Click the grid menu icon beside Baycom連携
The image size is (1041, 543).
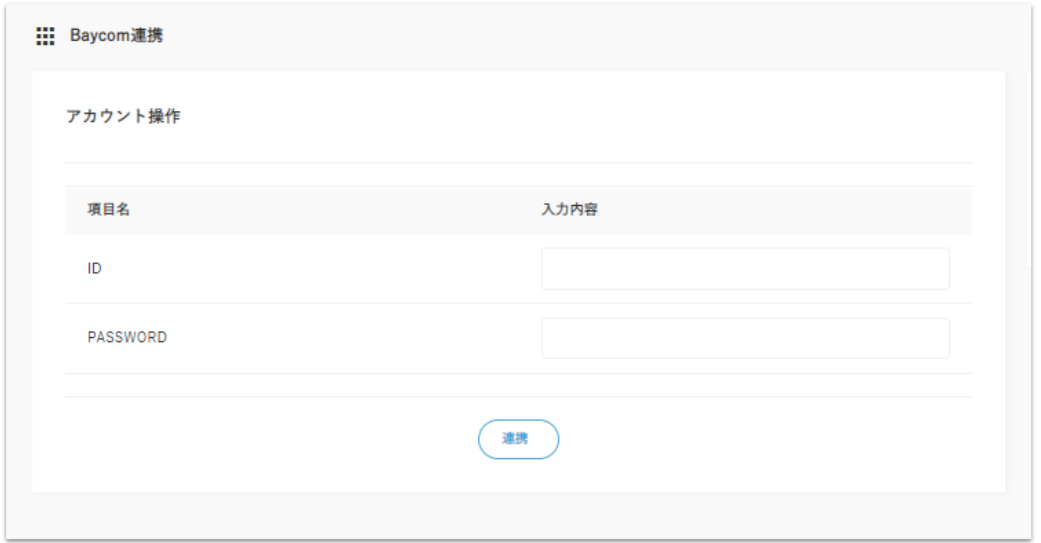(x=45, y=37)
